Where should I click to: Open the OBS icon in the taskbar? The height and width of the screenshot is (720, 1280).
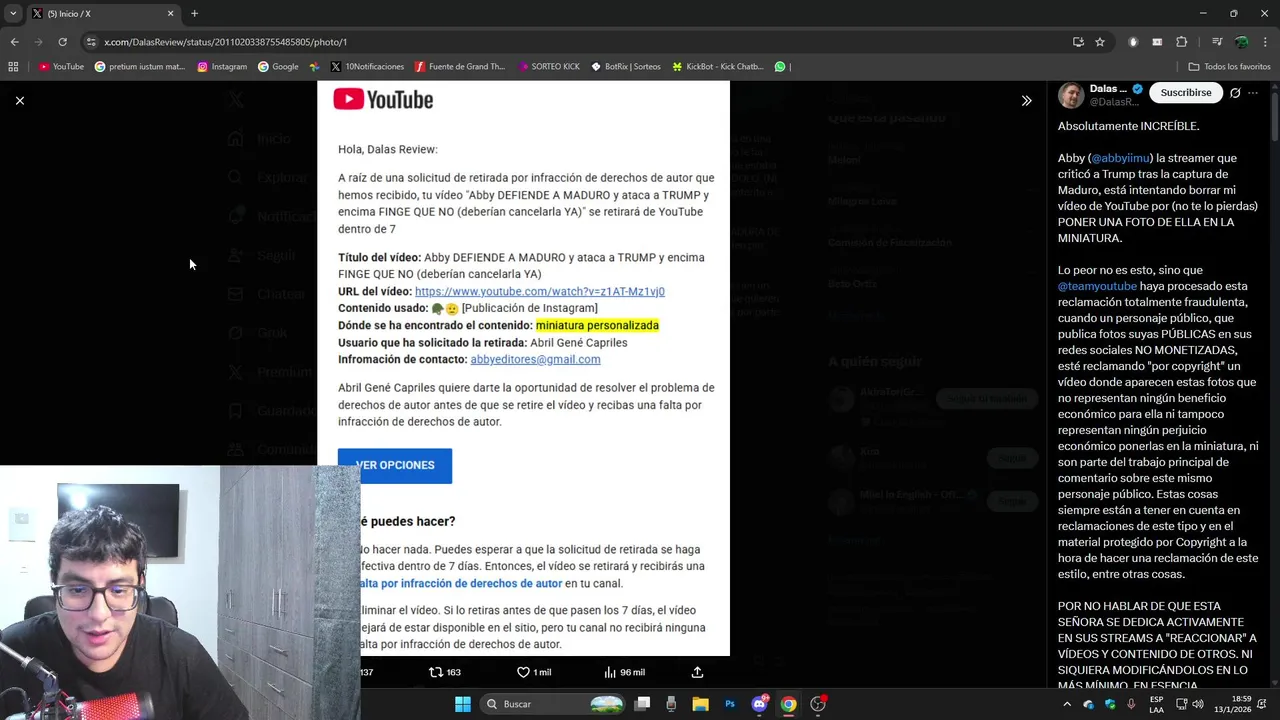(x=818, y=704)
